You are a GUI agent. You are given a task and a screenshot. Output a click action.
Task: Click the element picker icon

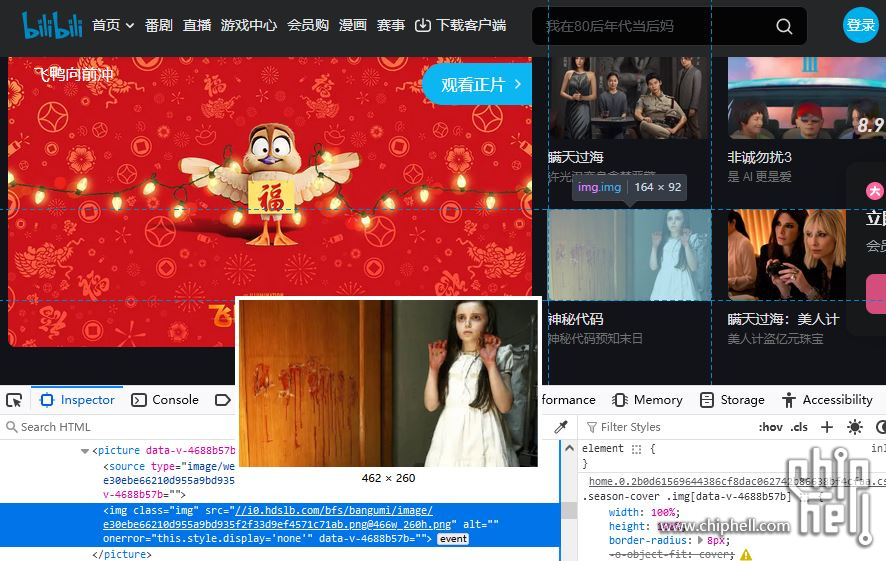[14, 400]
